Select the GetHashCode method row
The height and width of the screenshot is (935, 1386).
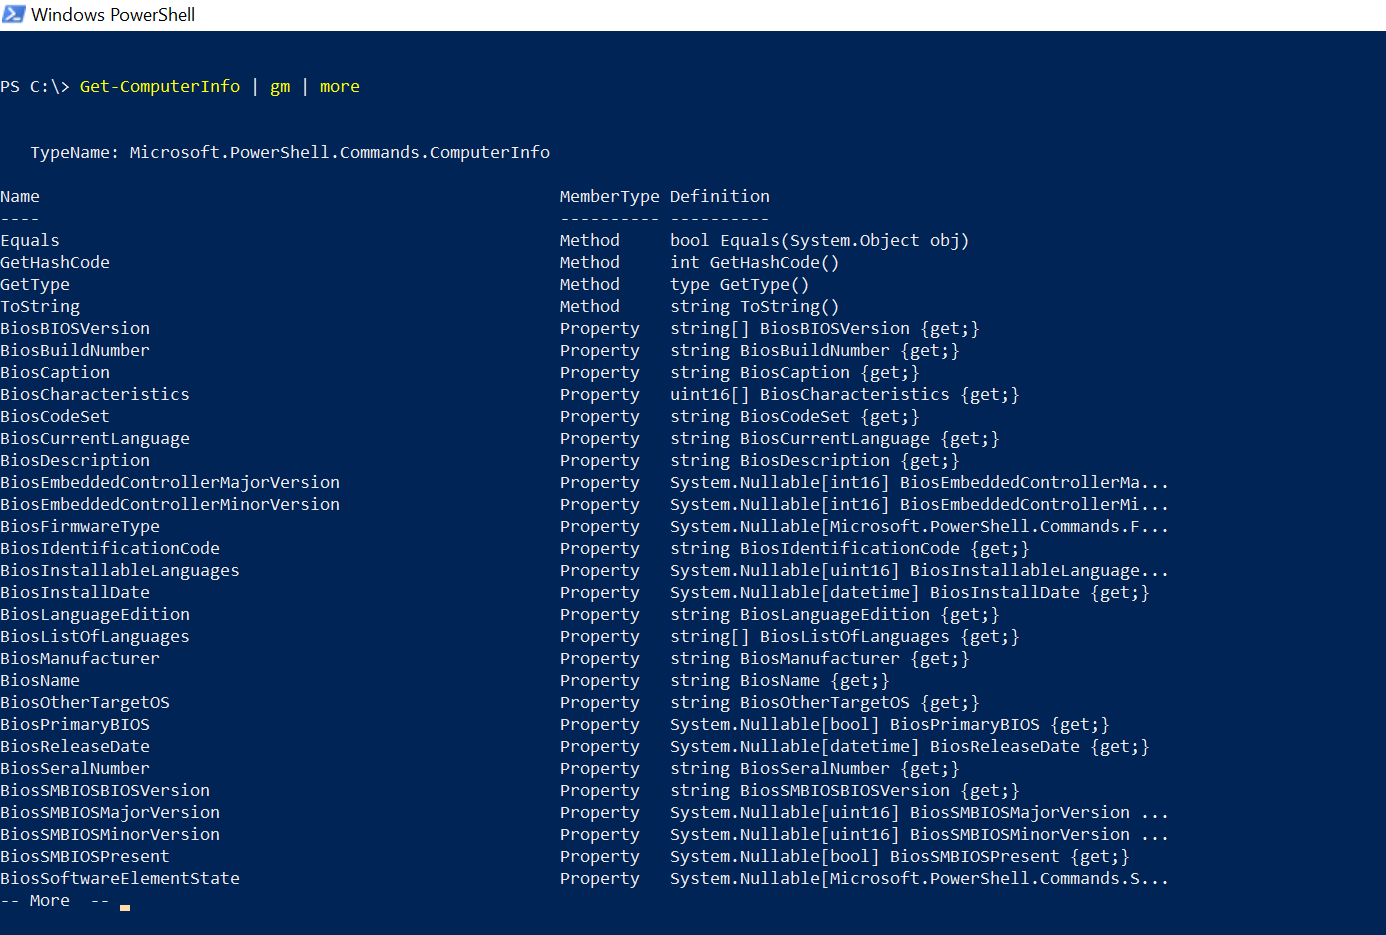[55, 262]
